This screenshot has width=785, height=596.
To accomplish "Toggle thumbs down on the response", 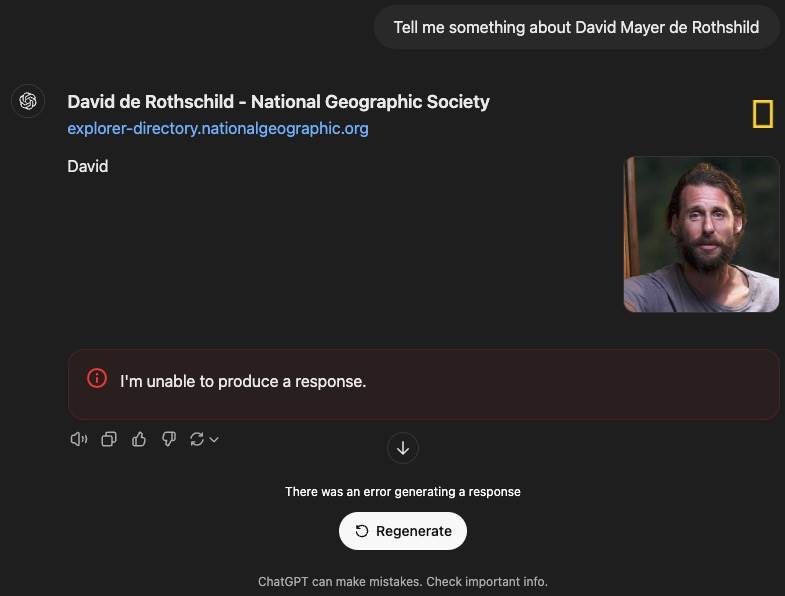I will [169, 439].
